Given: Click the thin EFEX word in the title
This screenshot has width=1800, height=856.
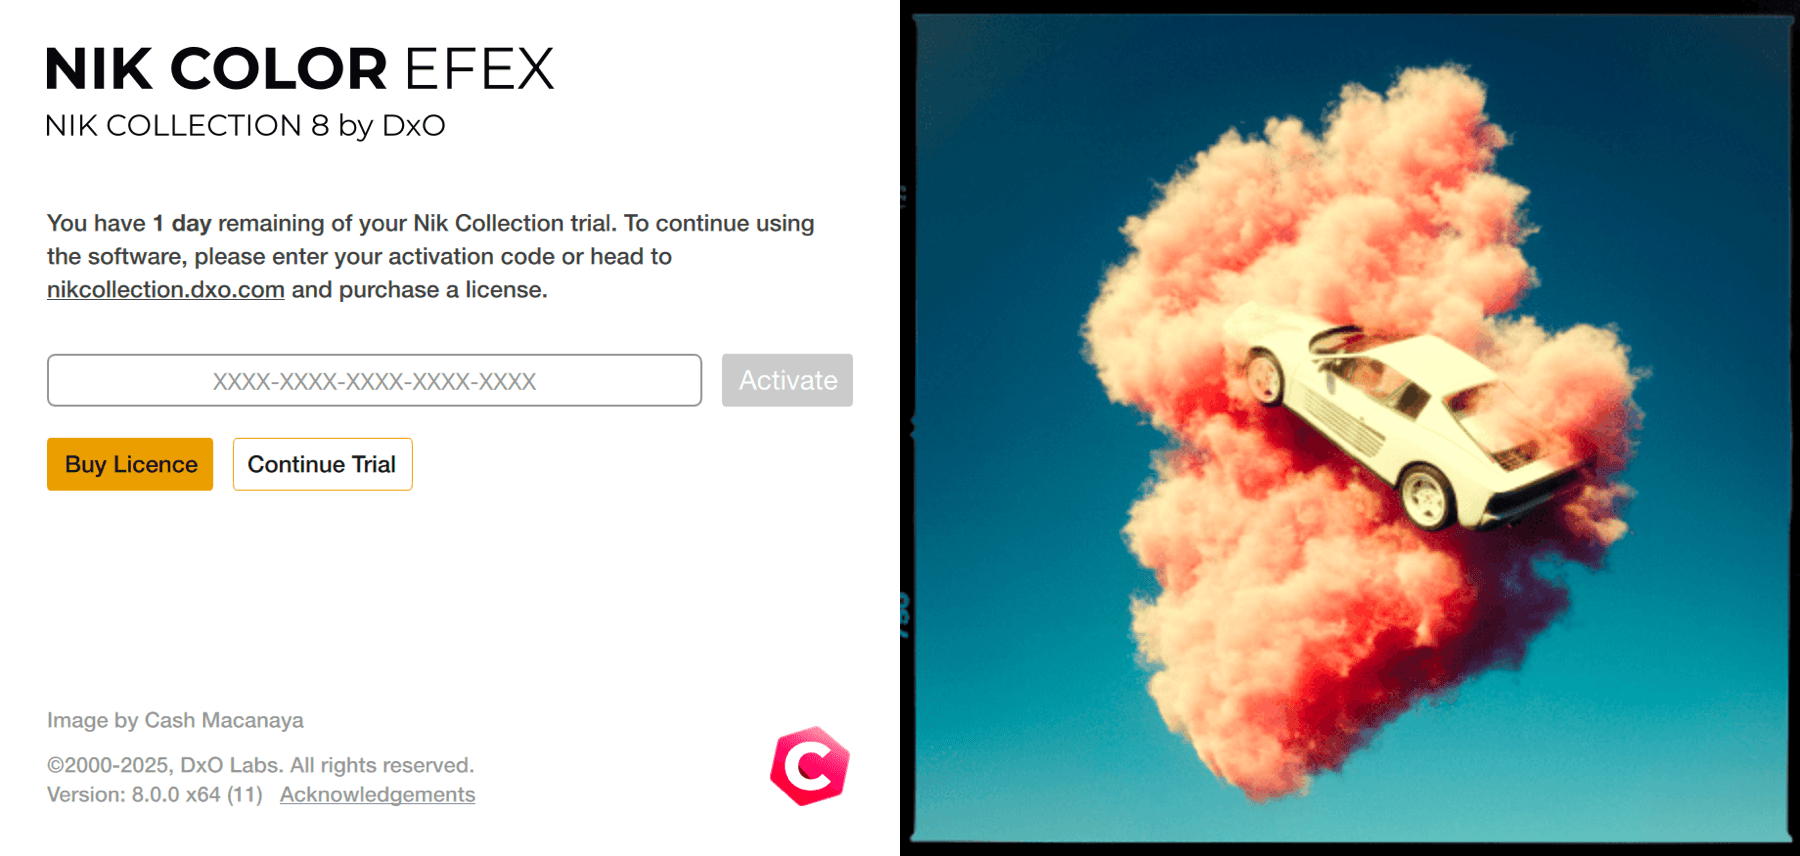Looking at the screenshot, I should 479,69.
